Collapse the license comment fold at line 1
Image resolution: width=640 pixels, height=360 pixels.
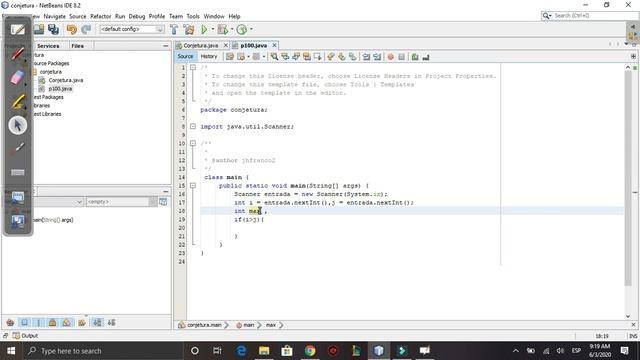point(193,67)
